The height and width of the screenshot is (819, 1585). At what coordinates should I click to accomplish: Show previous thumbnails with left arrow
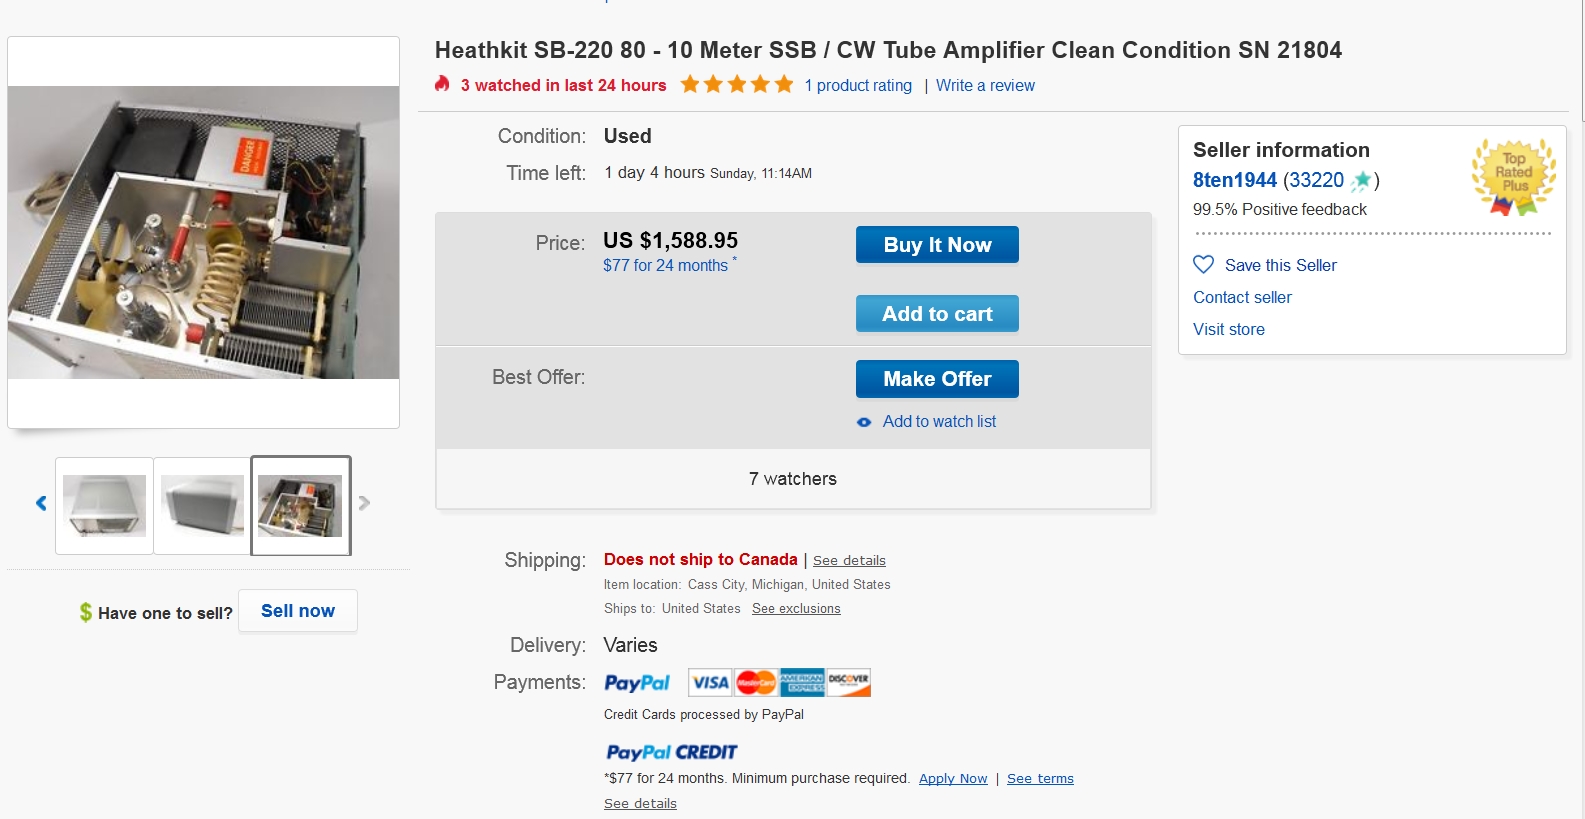[41, 503]
